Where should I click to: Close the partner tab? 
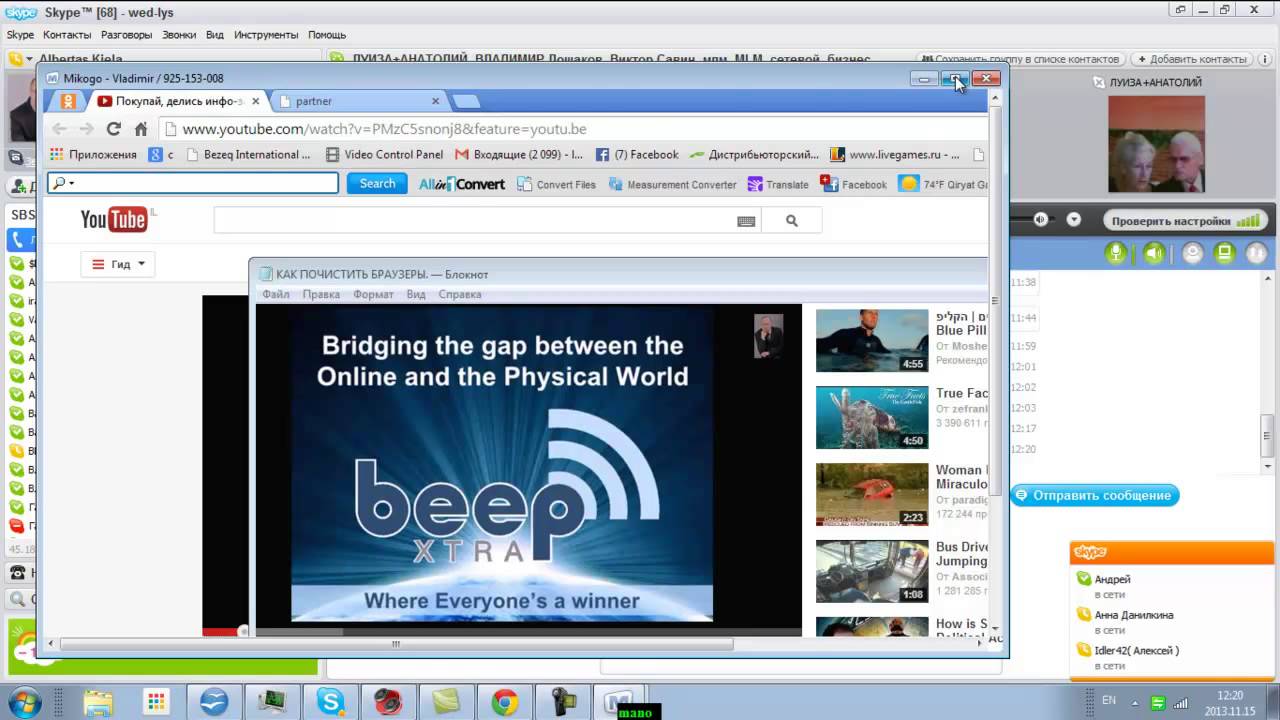[436, 101]
